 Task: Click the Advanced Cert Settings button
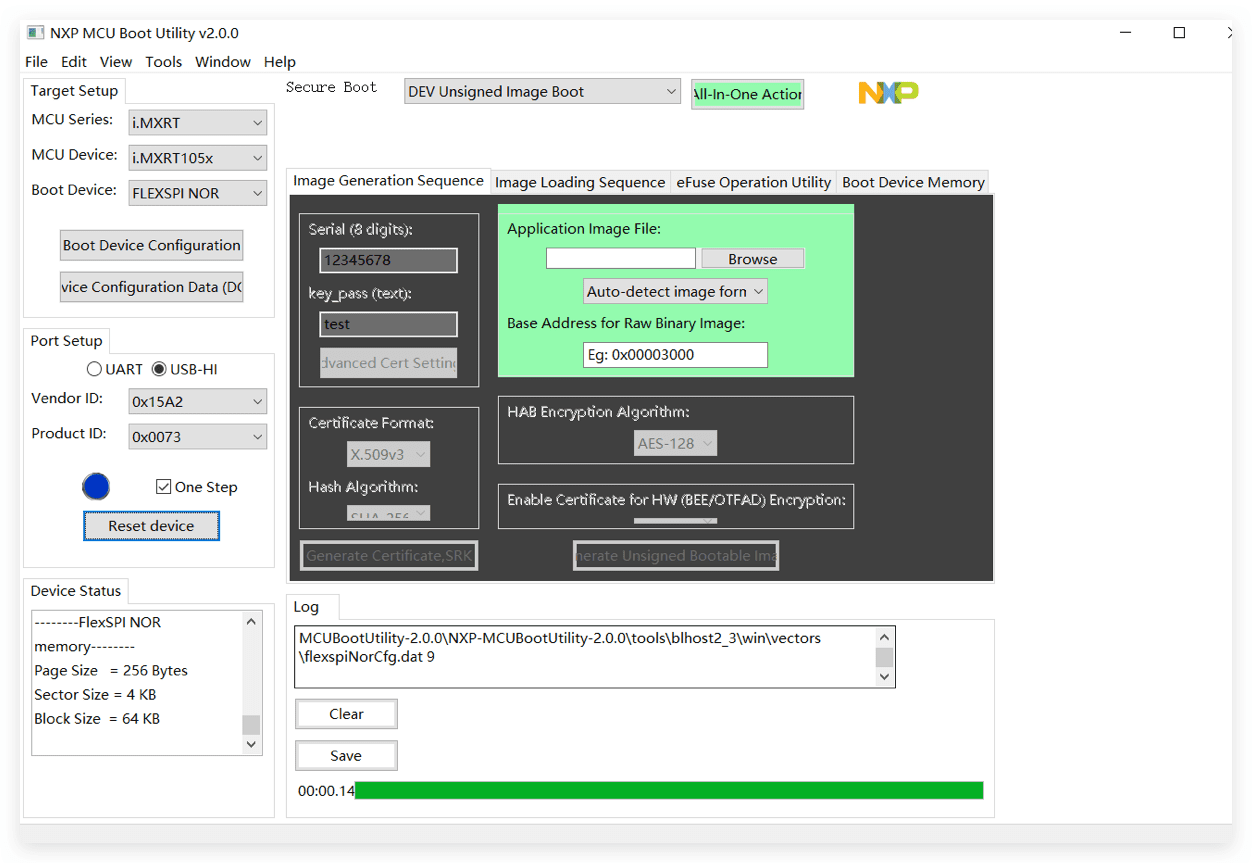coord(388,363)
